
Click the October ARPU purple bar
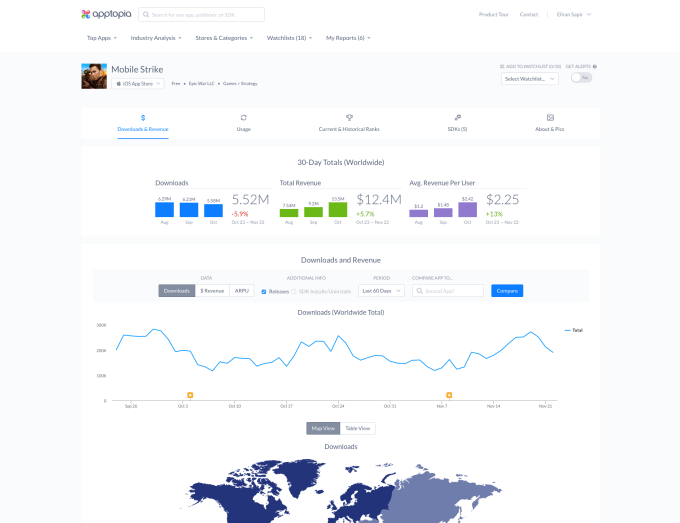coord(468,209)
